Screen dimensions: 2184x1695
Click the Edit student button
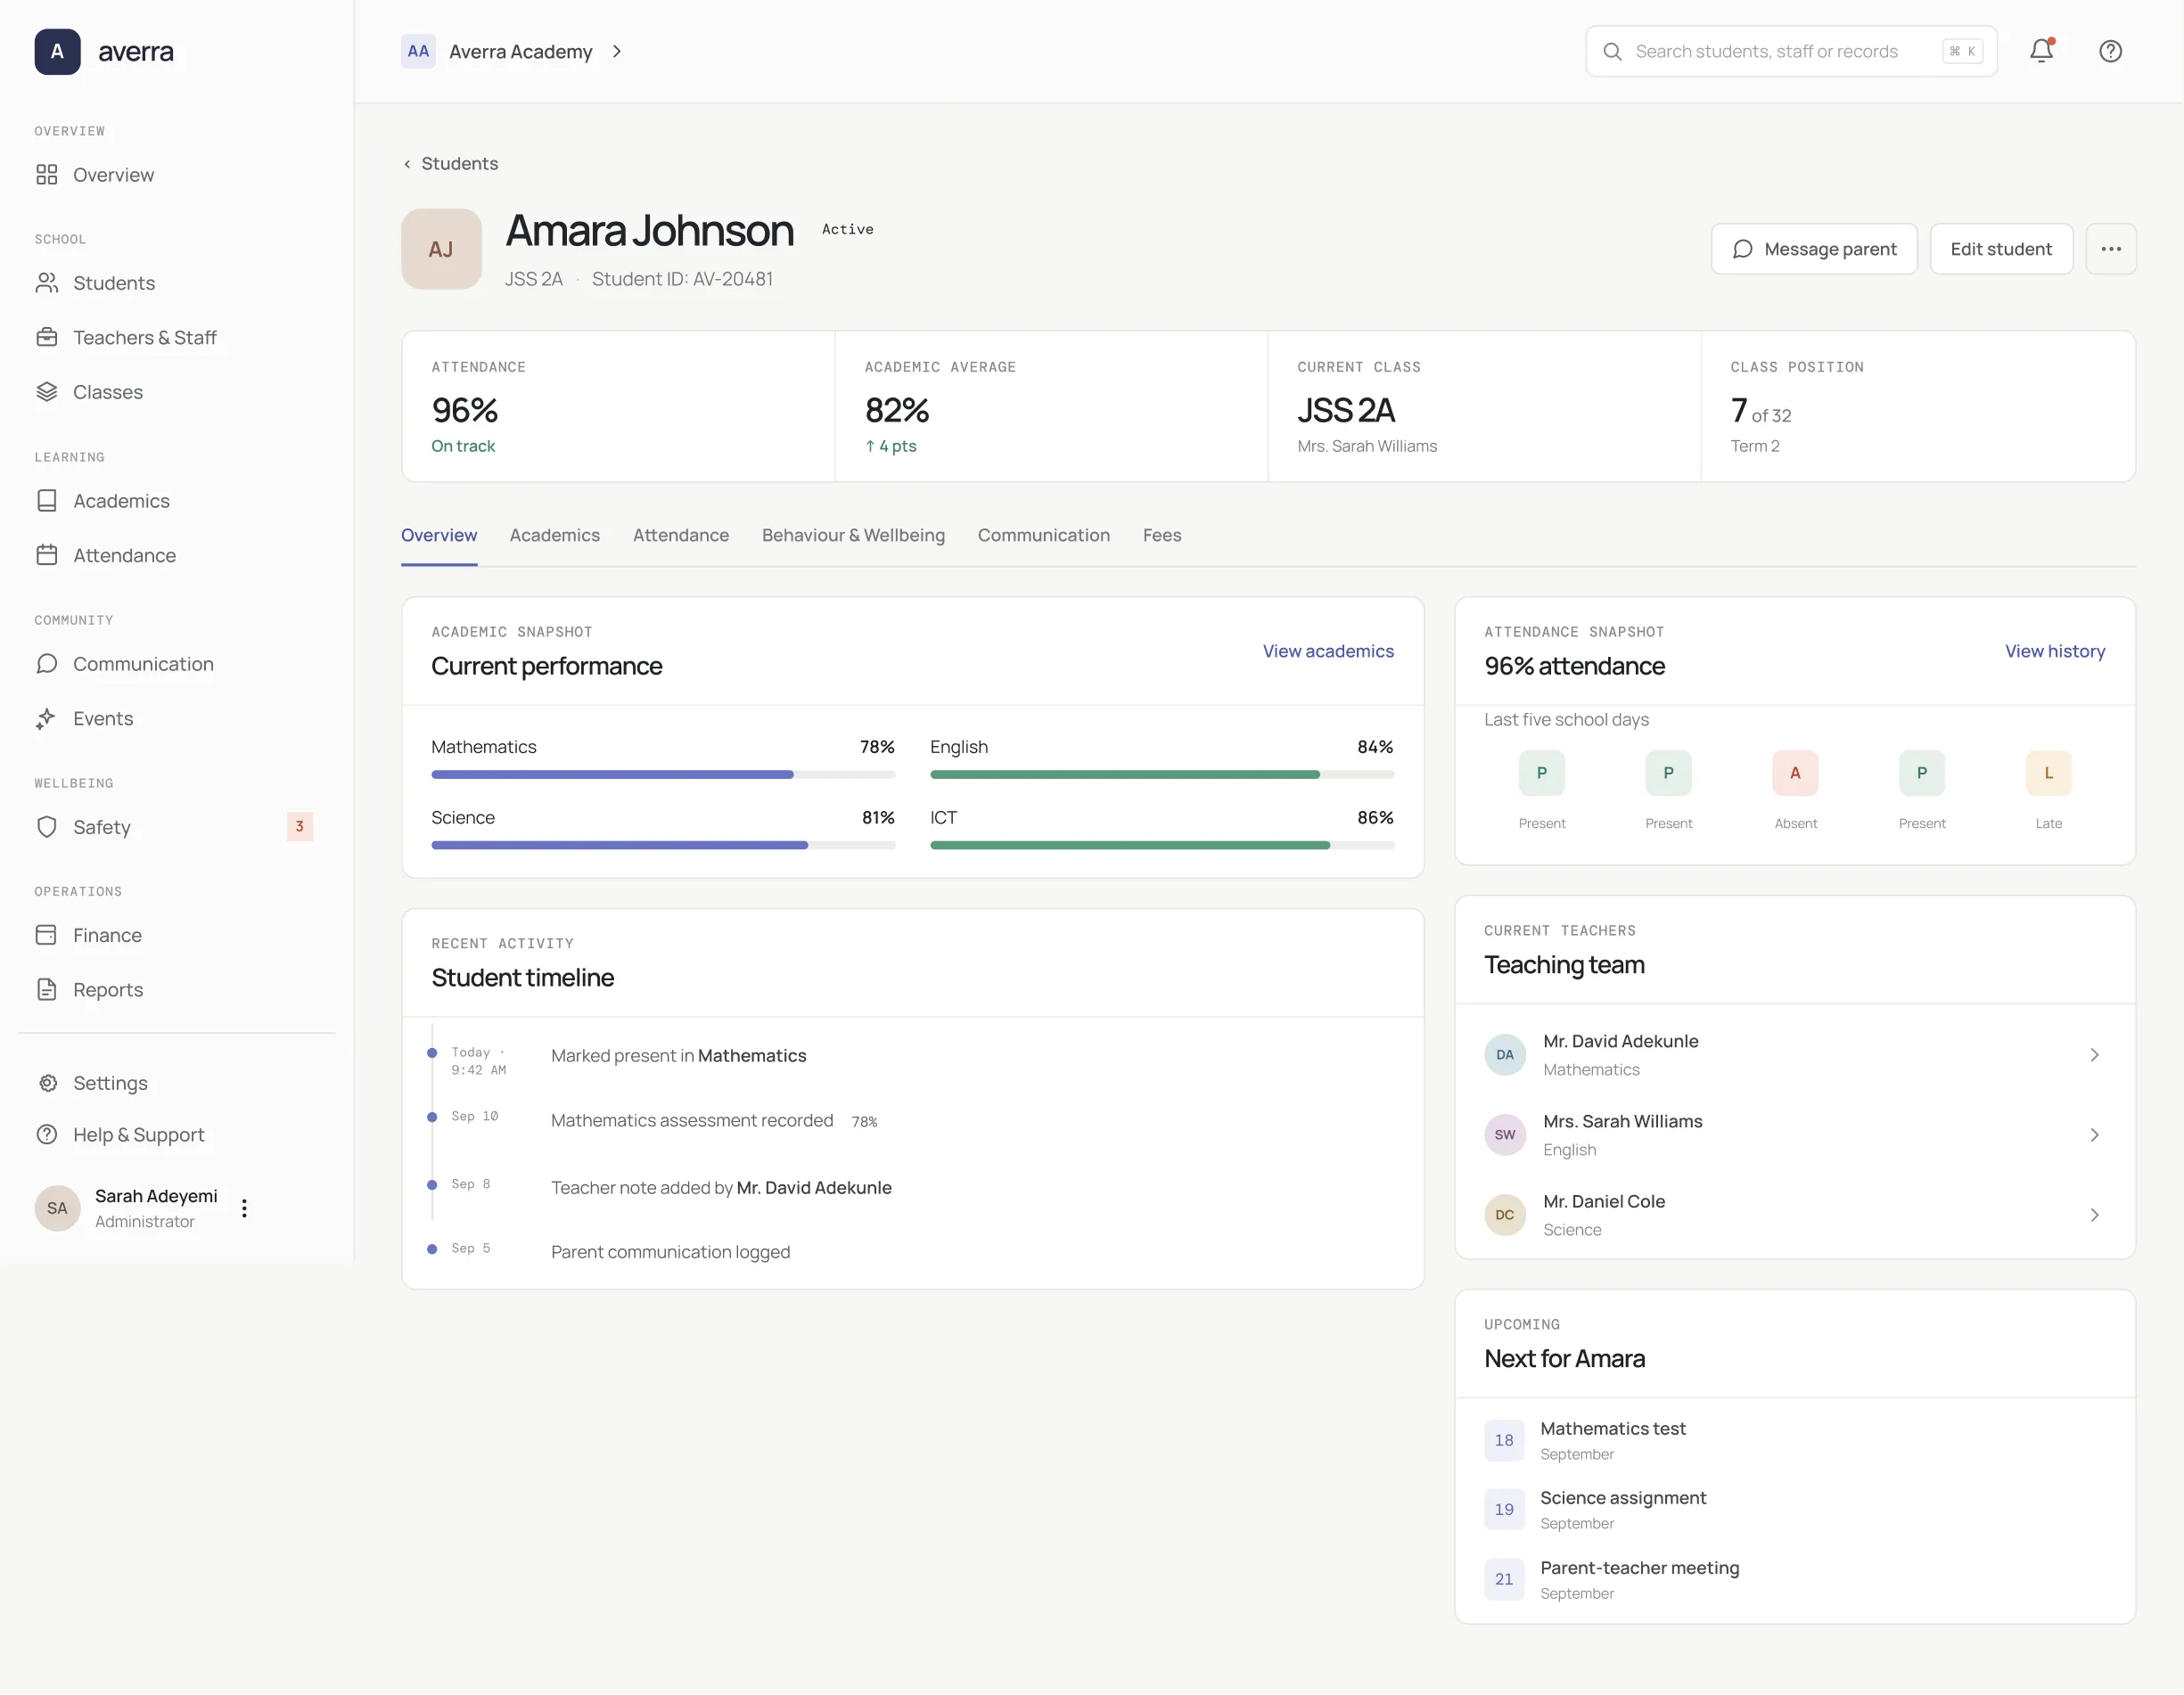tap(2001, 249)
